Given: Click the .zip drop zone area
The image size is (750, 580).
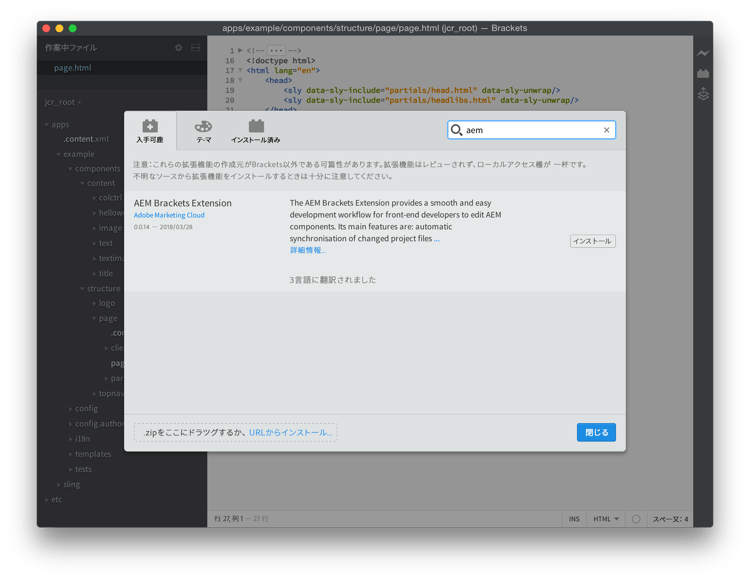Looking at the screenshot, I should 236,432.
